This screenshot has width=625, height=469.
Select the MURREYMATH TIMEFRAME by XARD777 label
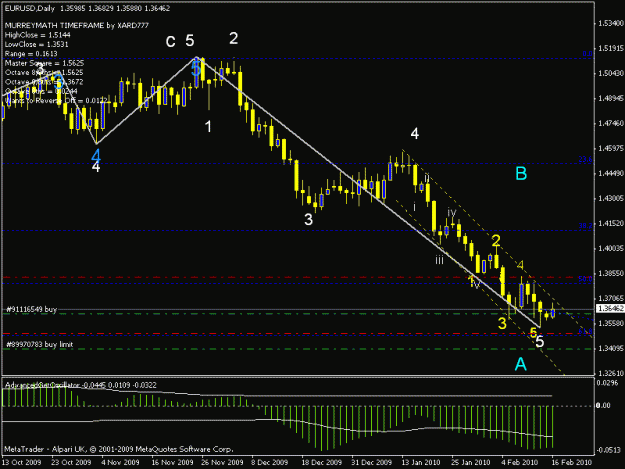point(77,26)
